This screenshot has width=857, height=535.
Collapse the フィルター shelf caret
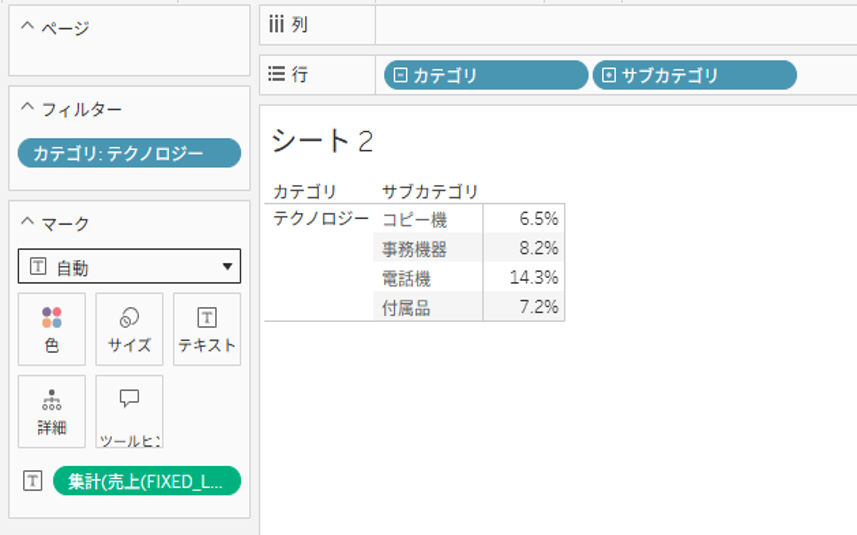[x=27, y=108]
